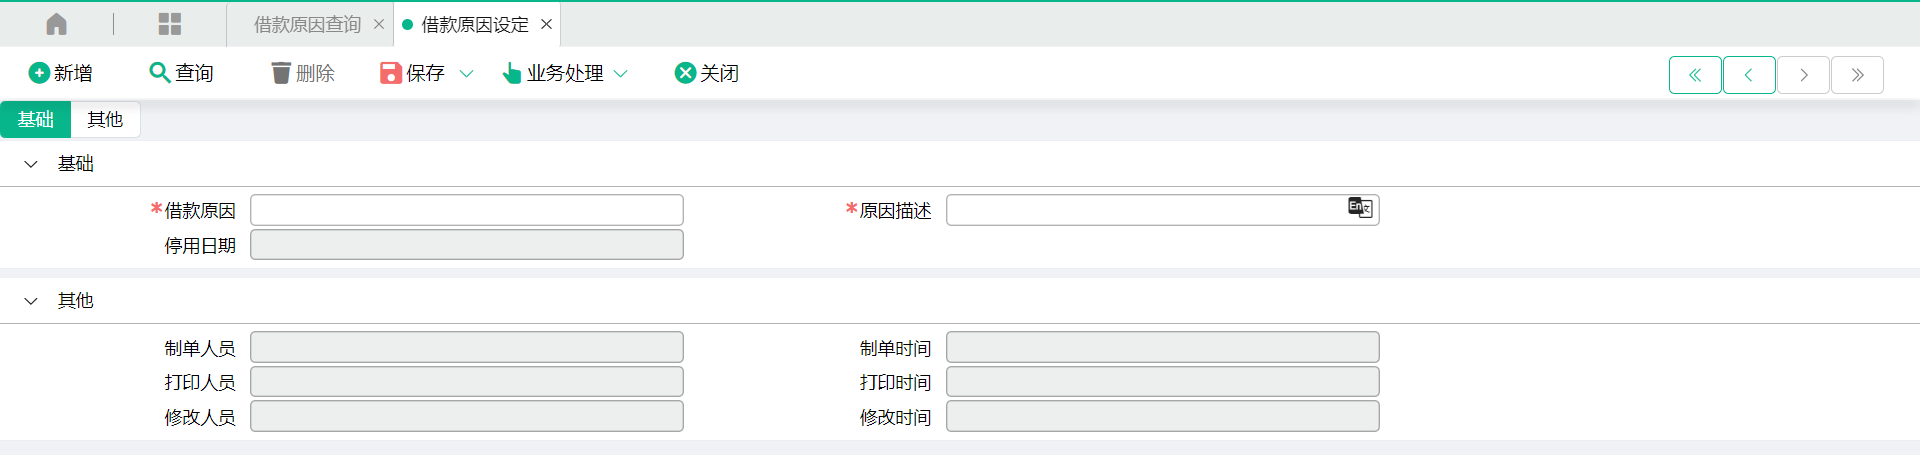This screenshot has width=1920, height=455.
Task: Open the app grid menu icon
Action: click(170, 24)
